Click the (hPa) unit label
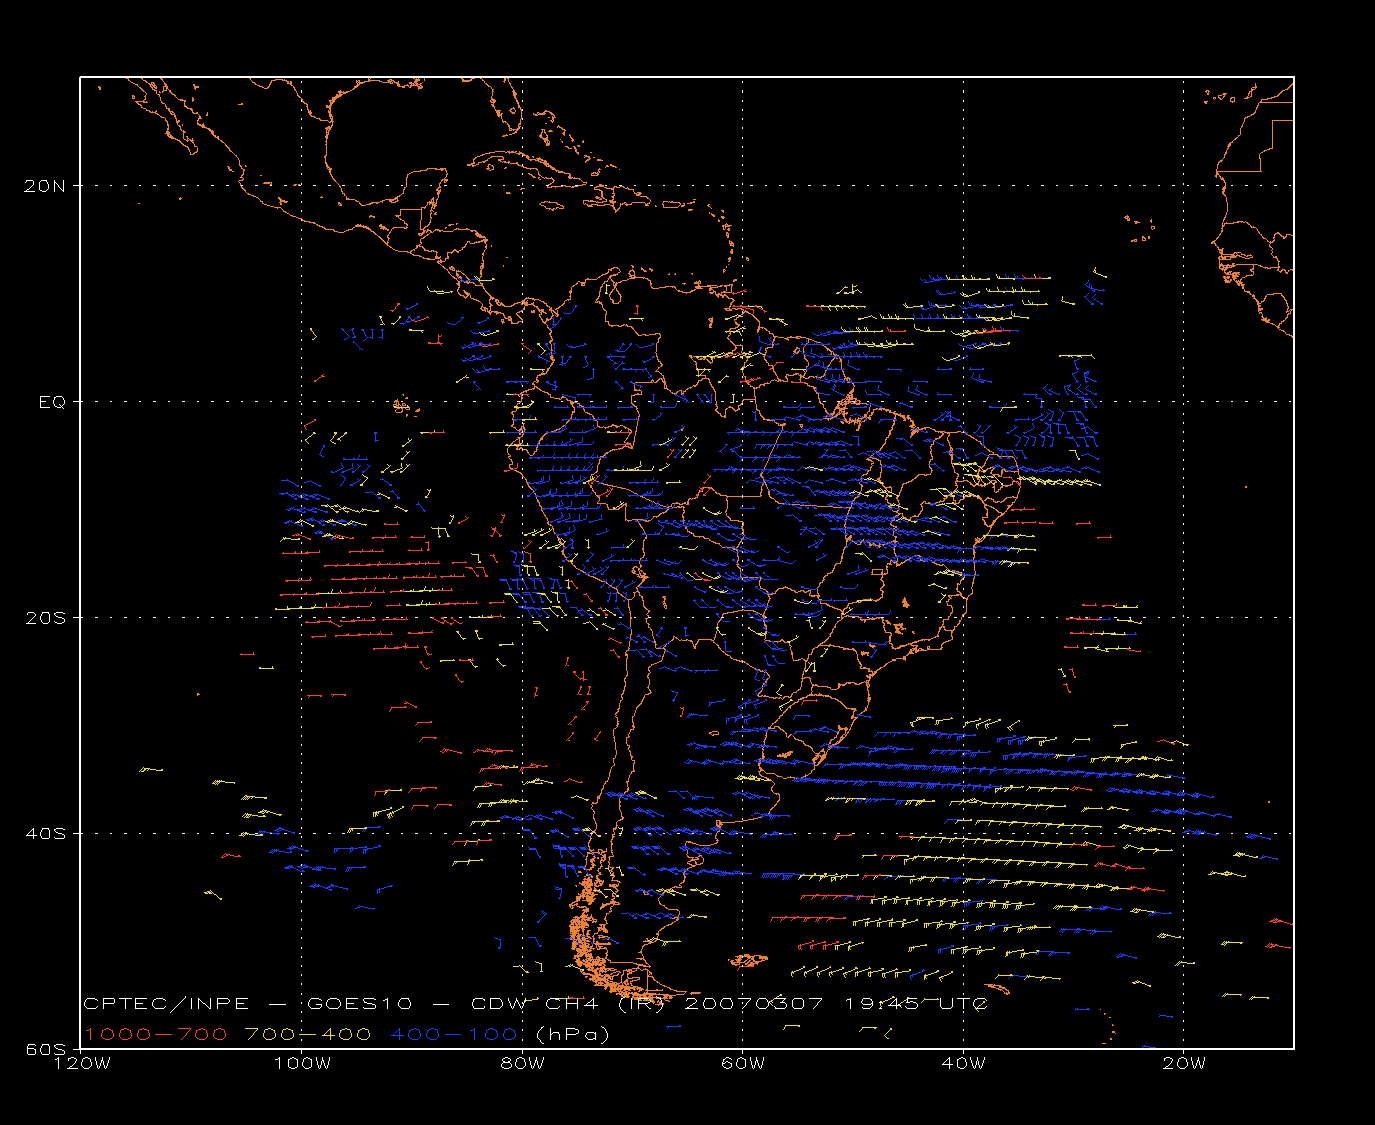Image resolution: width=1375 pixels, height=1125 pixels. pyautogui.click(x=573, y=1034)
